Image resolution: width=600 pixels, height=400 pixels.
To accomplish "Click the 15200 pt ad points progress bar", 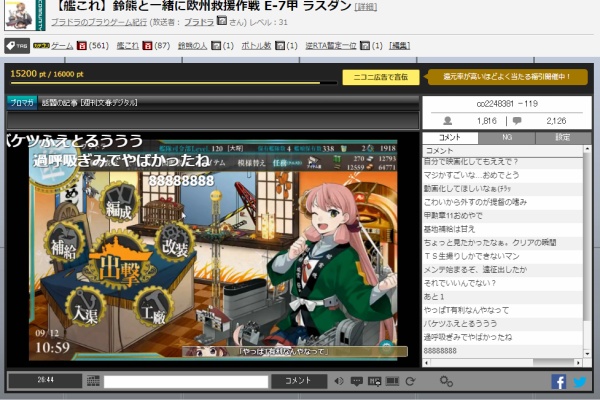I will pyautogui.click(x=174, y=82).
